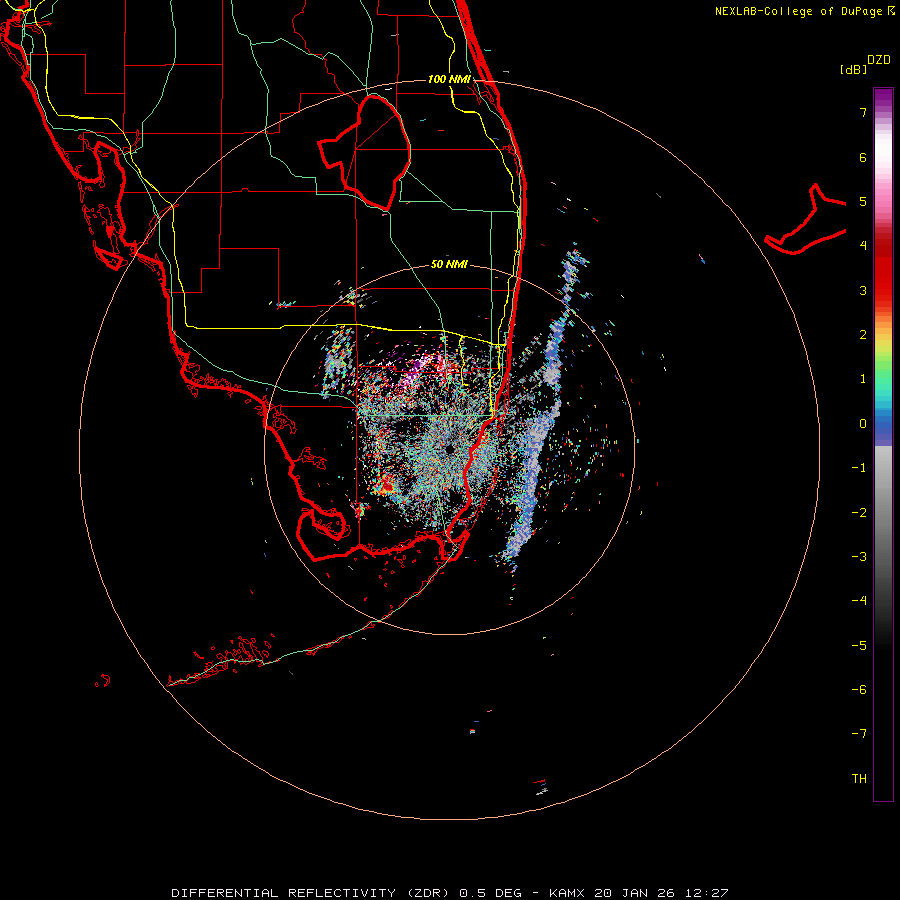Click the 4 value on the color scale
The width and height of the screenshot is (900, 900).
(x=863, y=246)
